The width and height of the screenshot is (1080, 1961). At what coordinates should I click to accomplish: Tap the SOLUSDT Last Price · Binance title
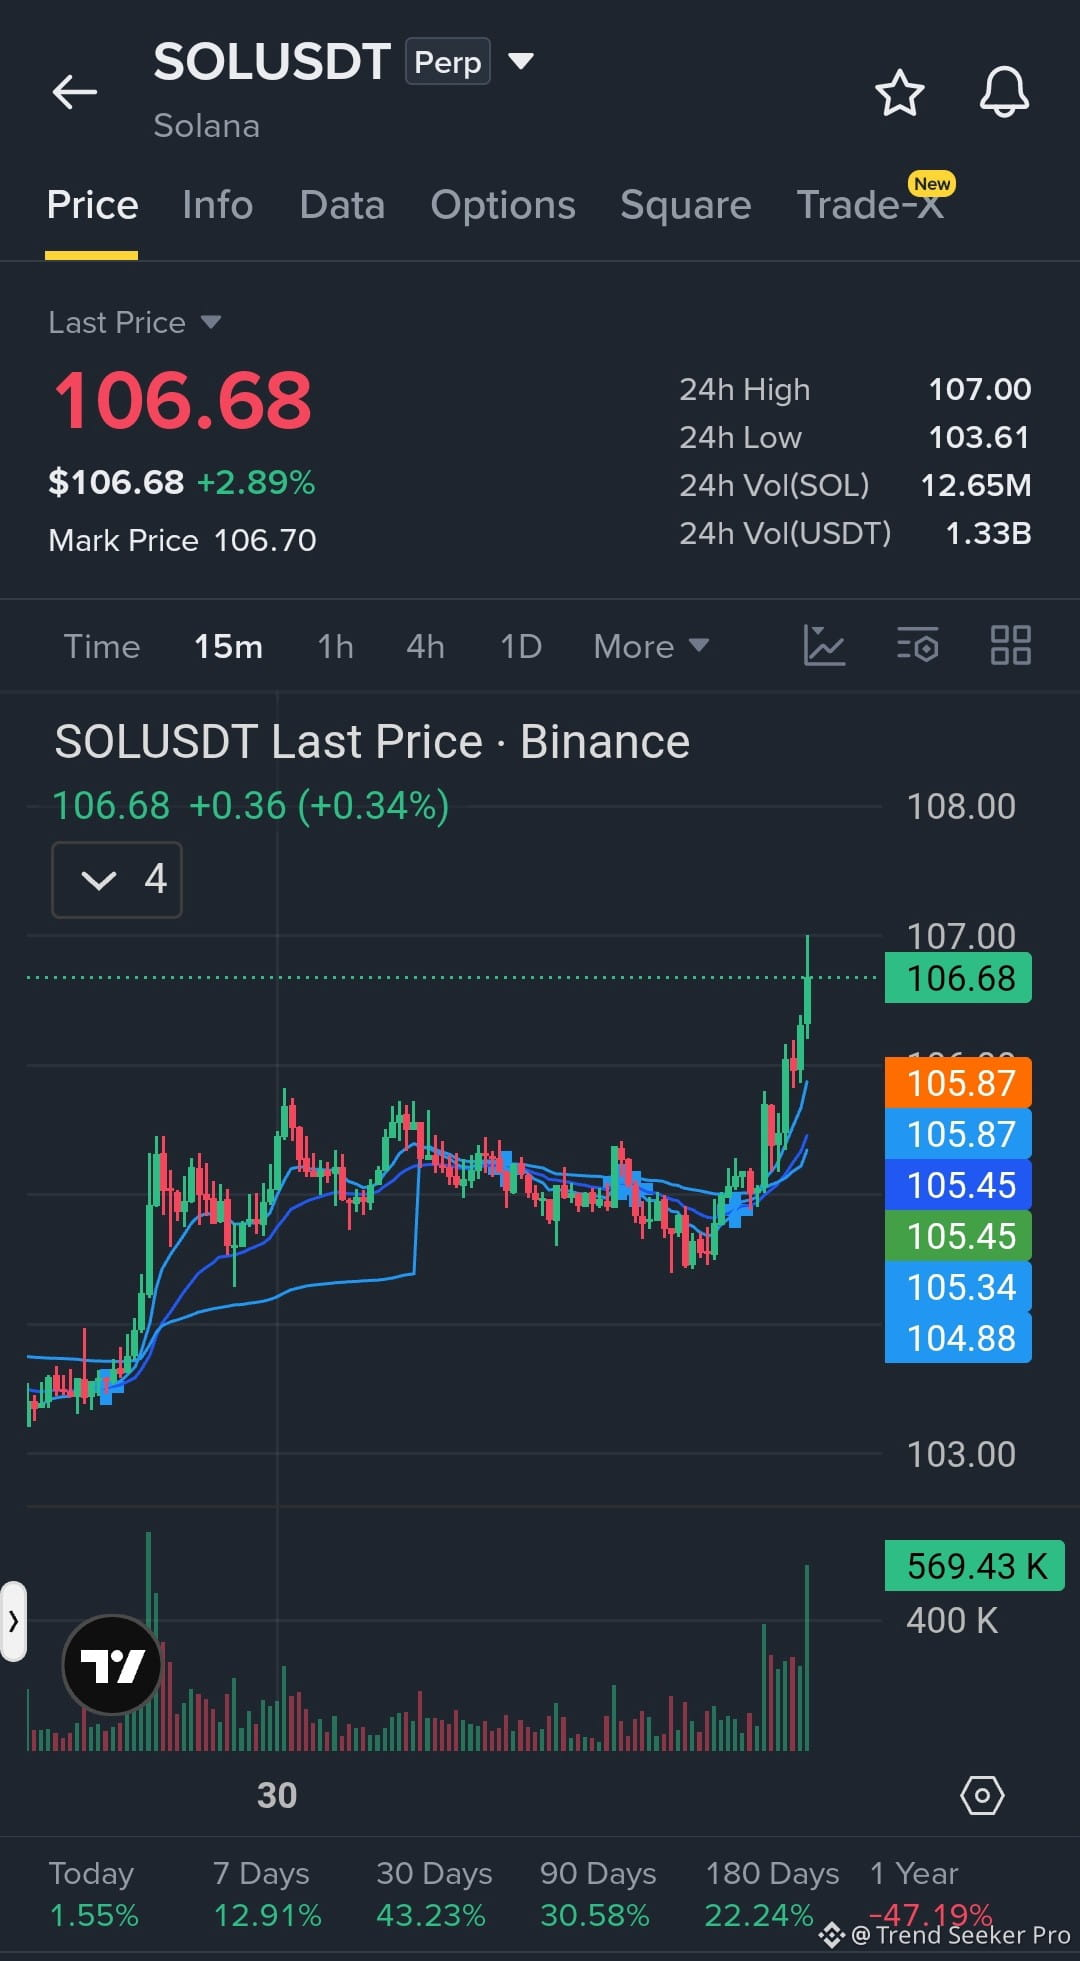point(372,742)
